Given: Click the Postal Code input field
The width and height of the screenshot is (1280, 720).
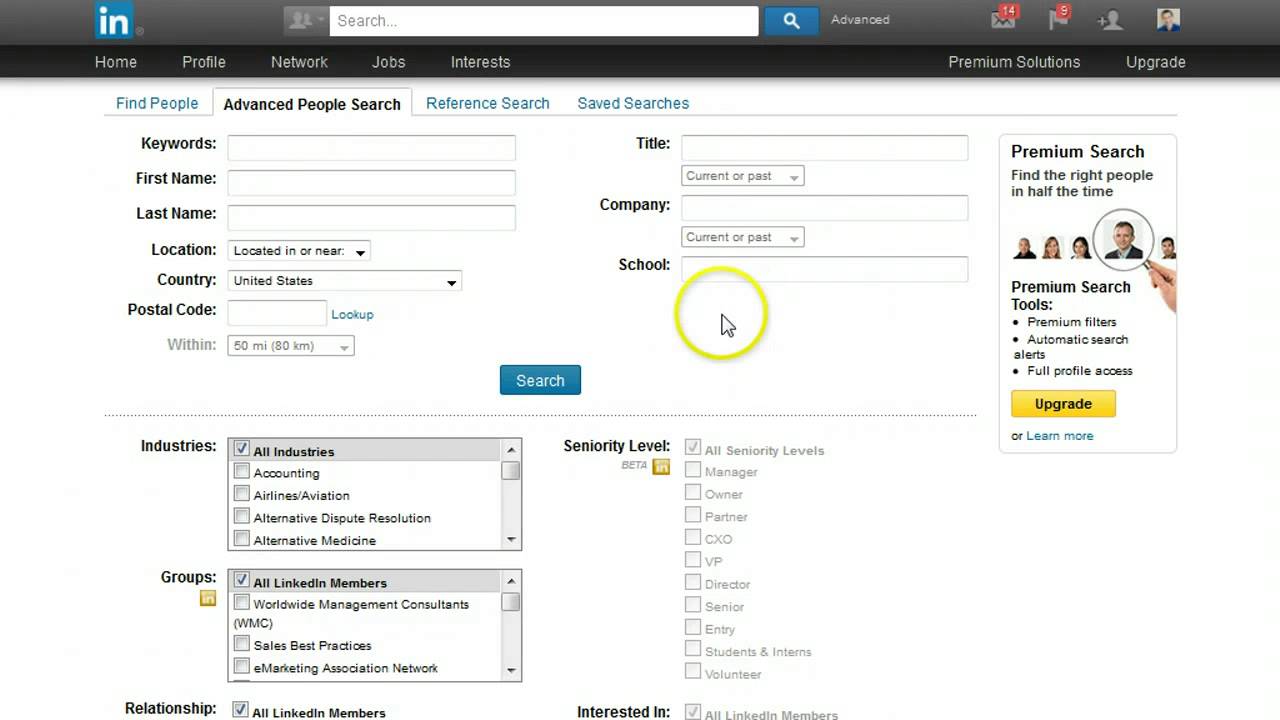Looking at the screenshot, I should pos(277,313).
